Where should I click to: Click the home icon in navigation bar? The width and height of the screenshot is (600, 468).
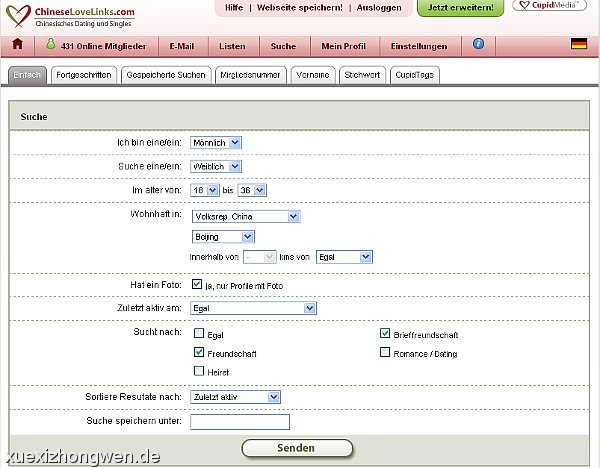[x=17, y=45]
